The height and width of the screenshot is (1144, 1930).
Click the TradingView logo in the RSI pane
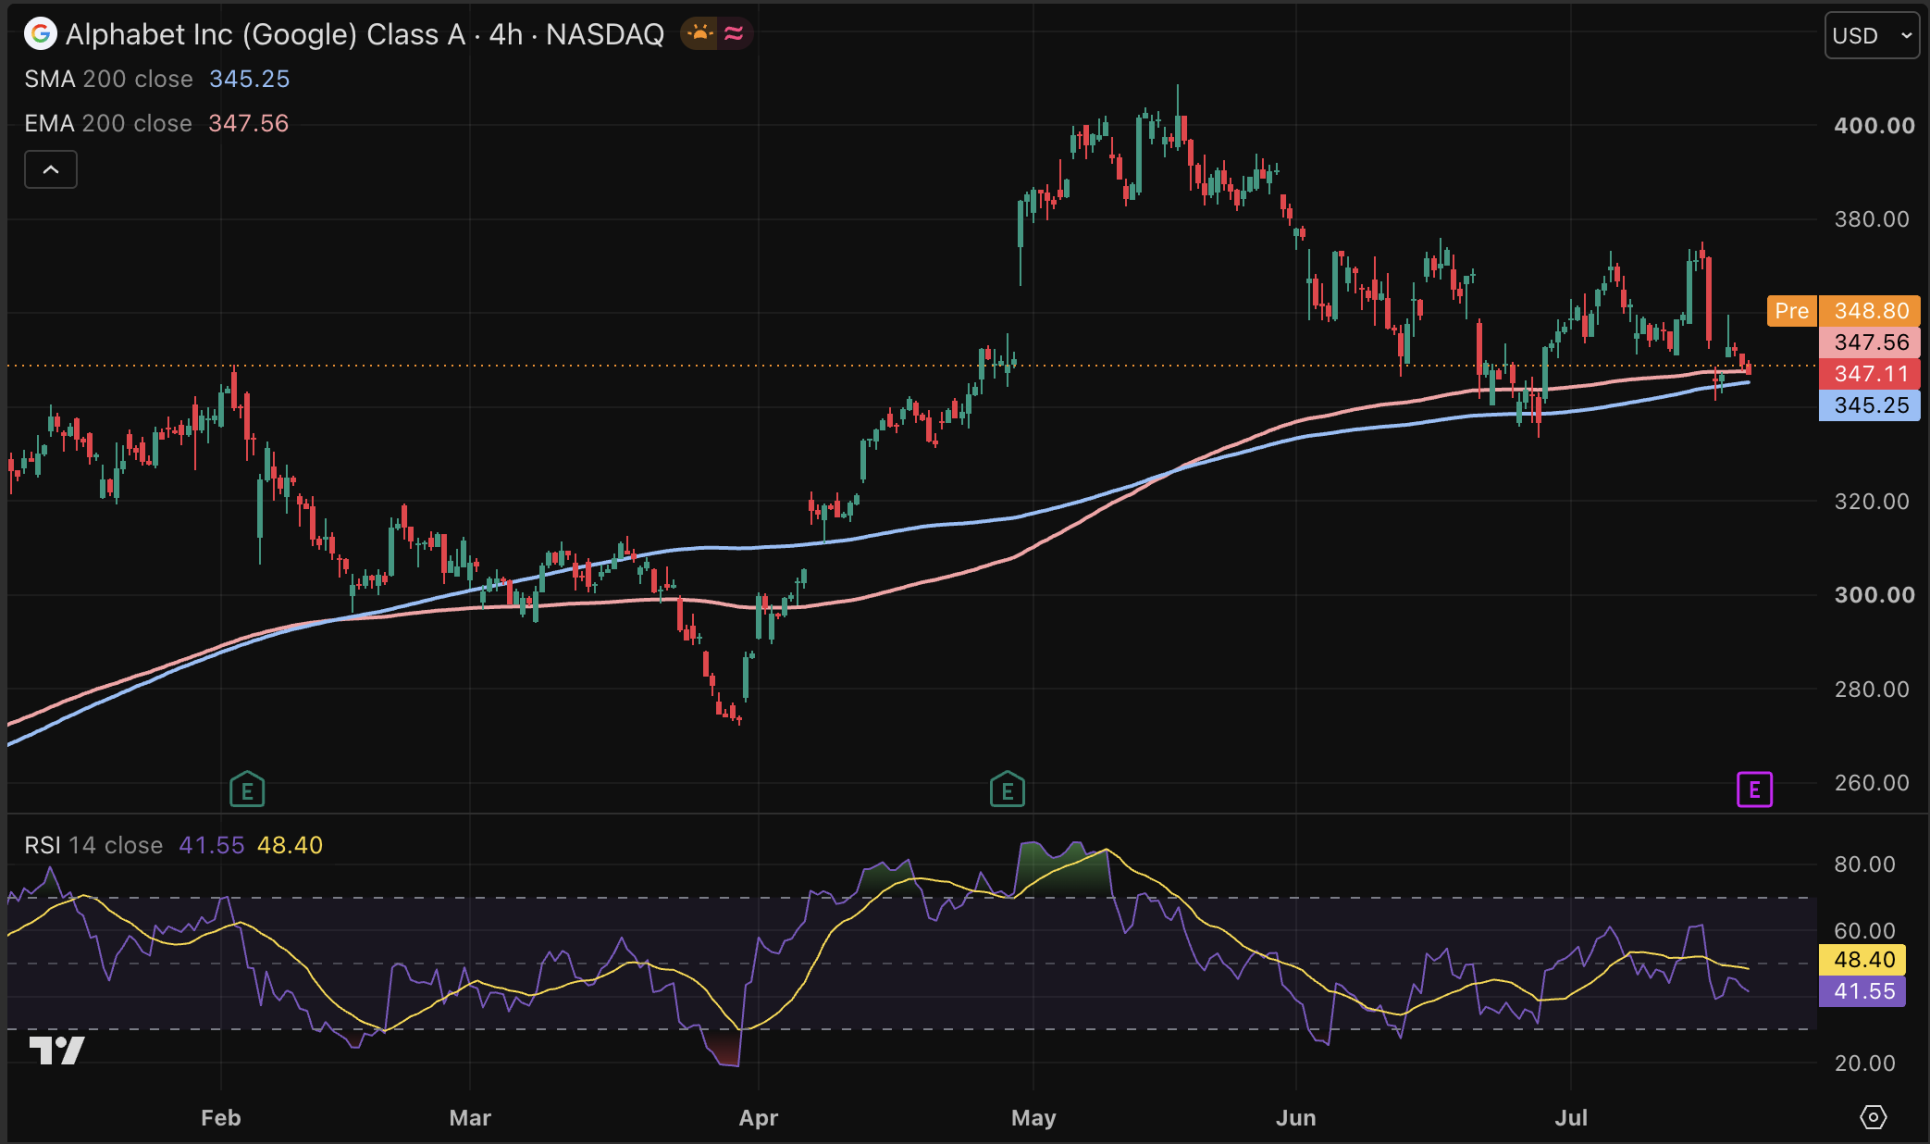point(57,1051)
